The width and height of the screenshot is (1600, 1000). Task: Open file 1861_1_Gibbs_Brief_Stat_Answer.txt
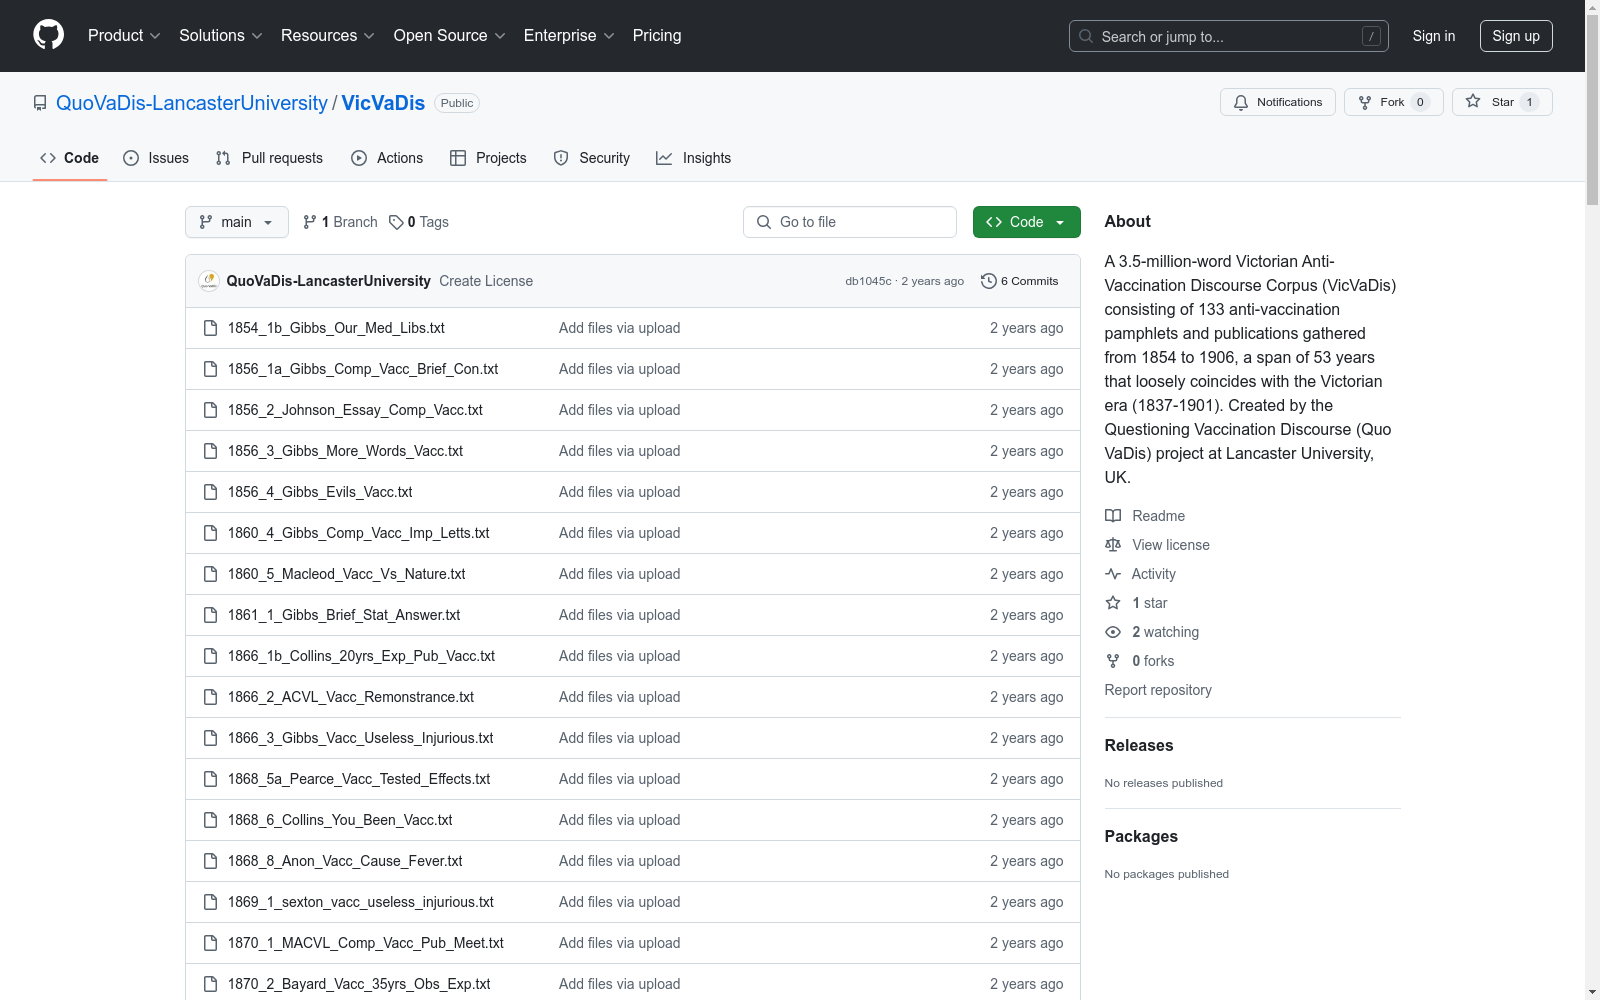click(x=344, y=615)
